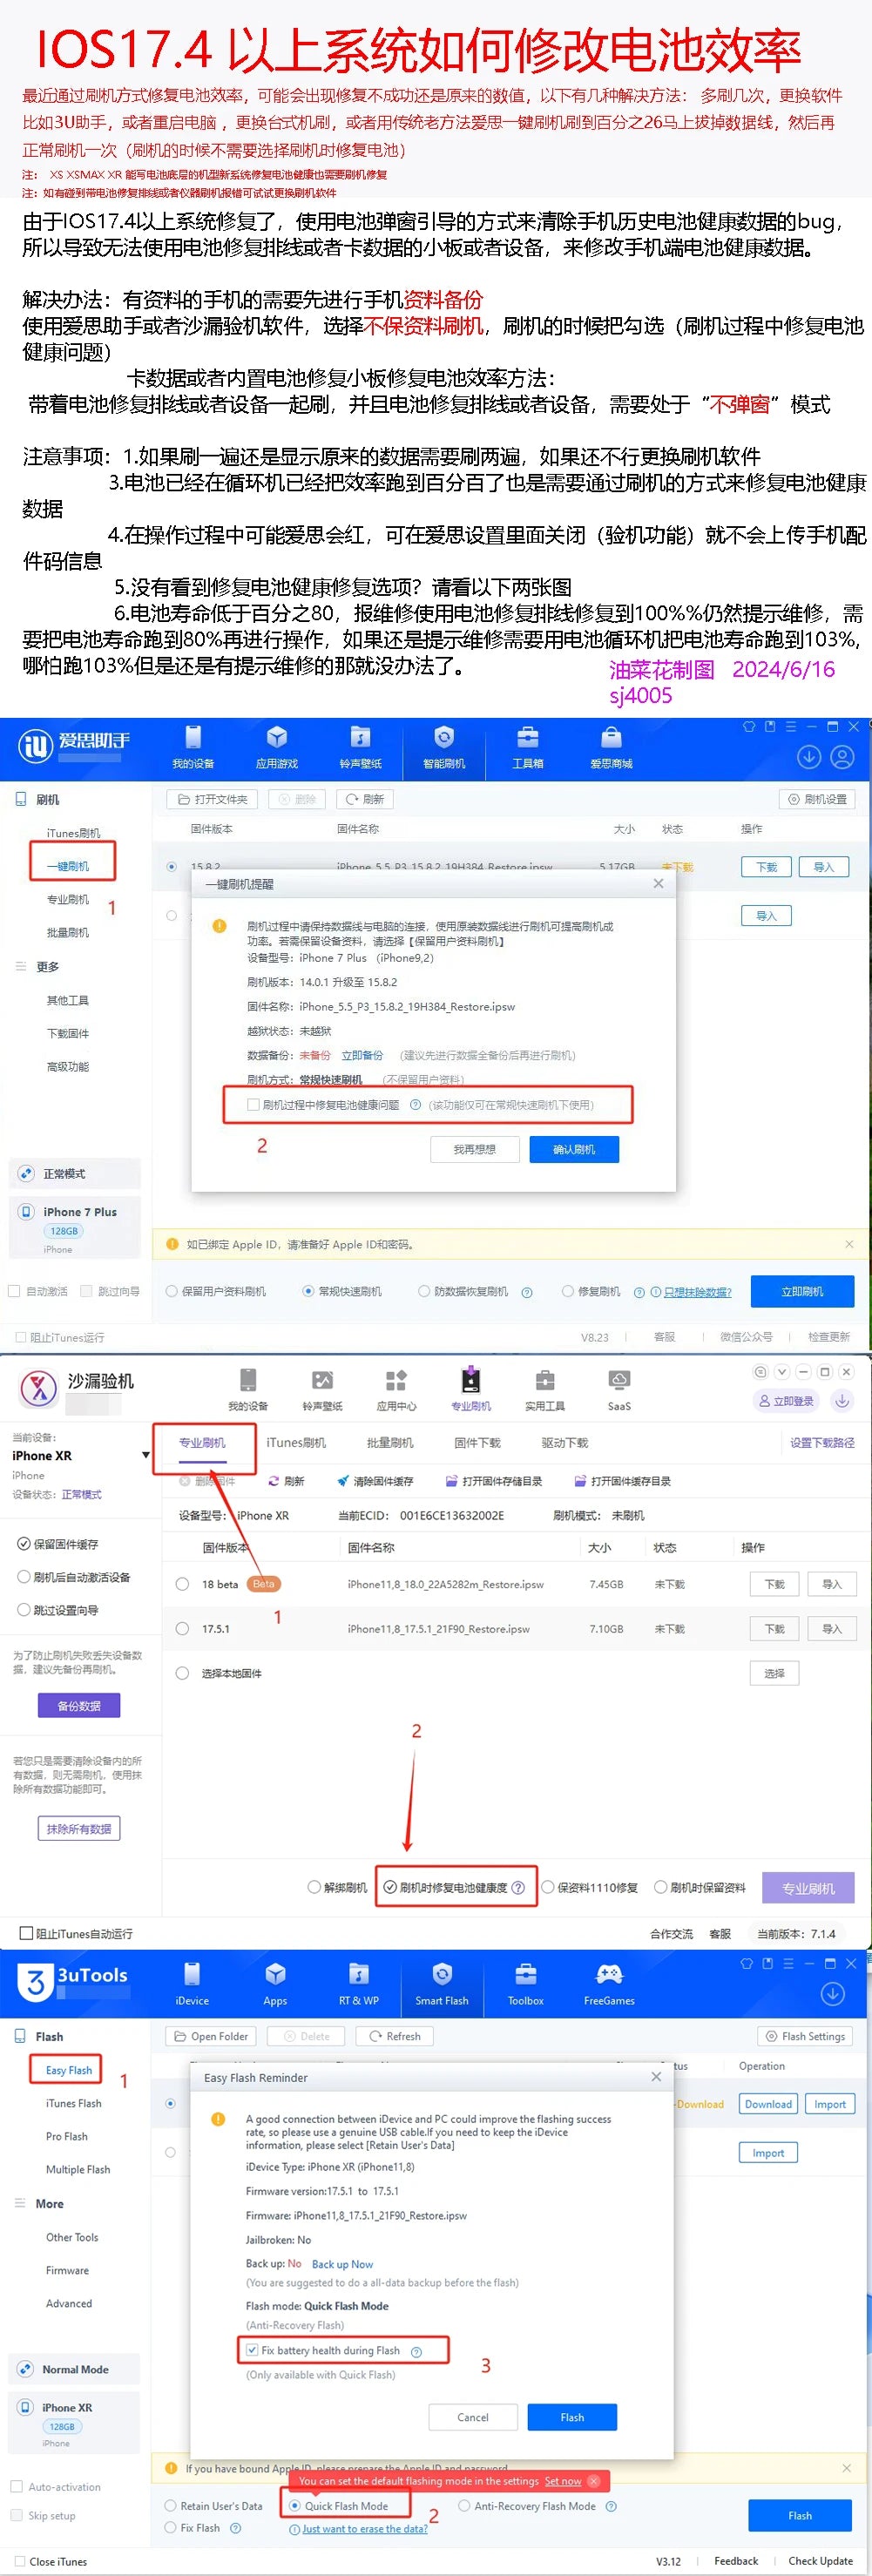Image resolution: width=872 pixels, height=2576 pixels.
Task: Select the 17.5.1 firmware row radio
Action: coord(182,1629)
